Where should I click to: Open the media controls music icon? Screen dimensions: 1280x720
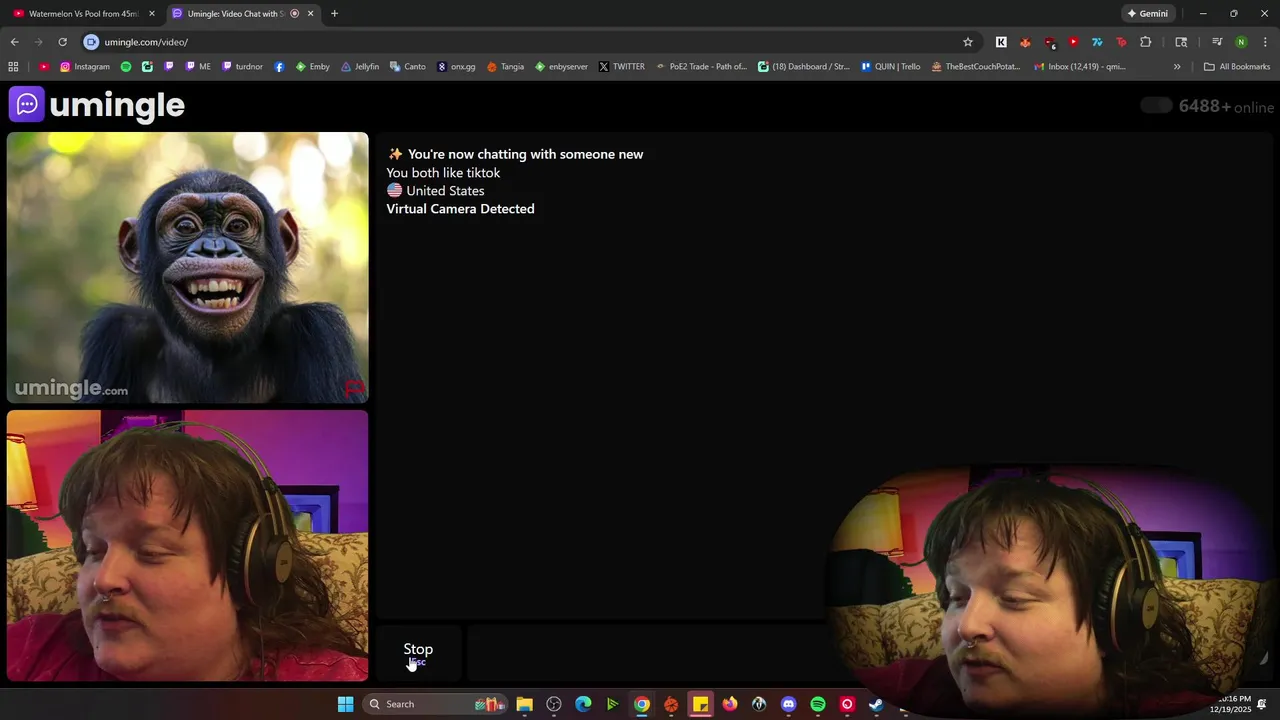coord(1217,42)
